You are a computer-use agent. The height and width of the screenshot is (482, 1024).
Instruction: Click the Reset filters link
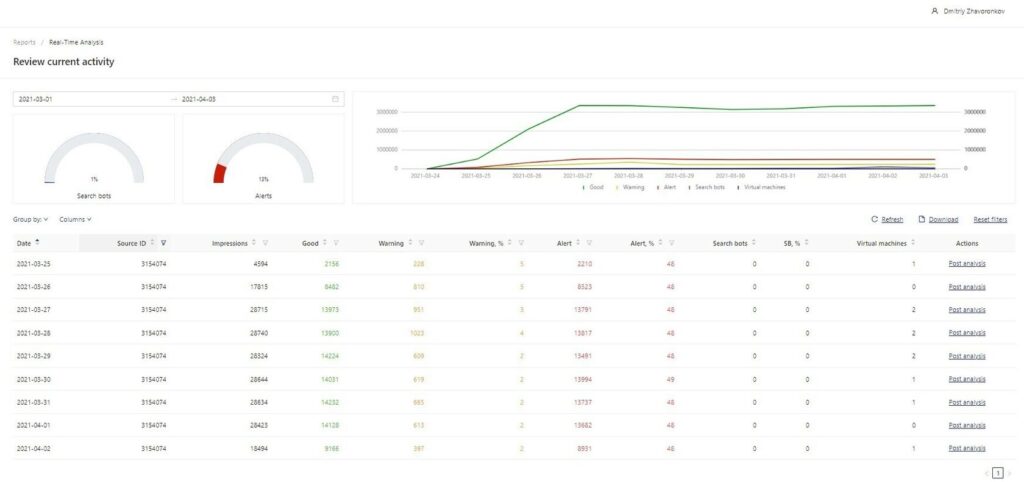pos(991,219)
